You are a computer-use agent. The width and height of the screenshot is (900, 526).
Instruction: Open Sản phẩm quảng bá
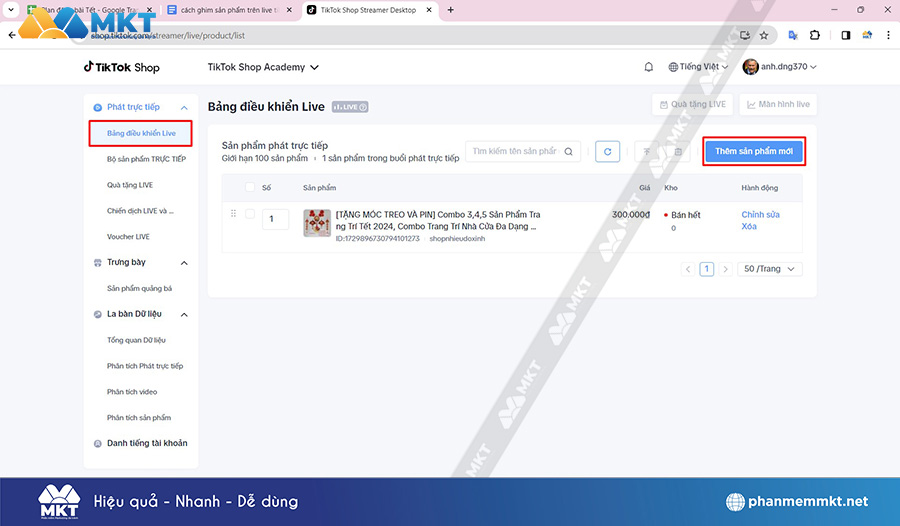pyautogui.click(x=139, y=288)
